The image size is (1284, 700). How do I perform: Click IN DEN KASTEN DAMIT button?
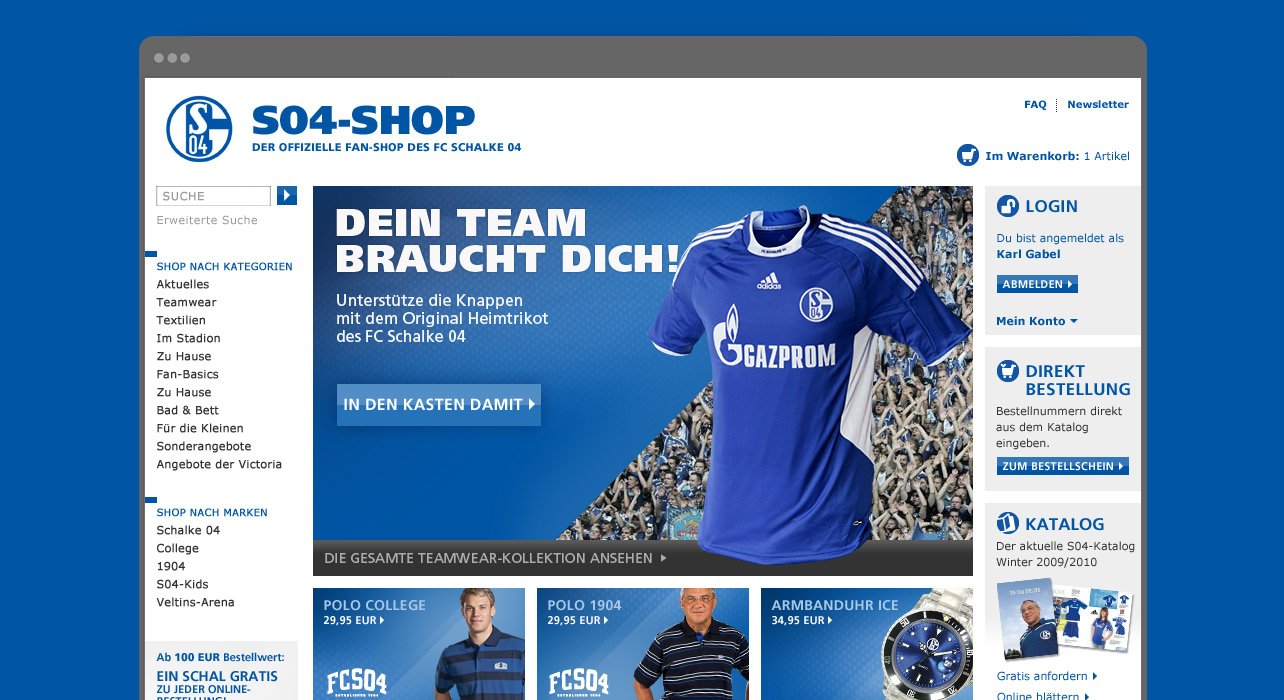[x=439, y=405]
